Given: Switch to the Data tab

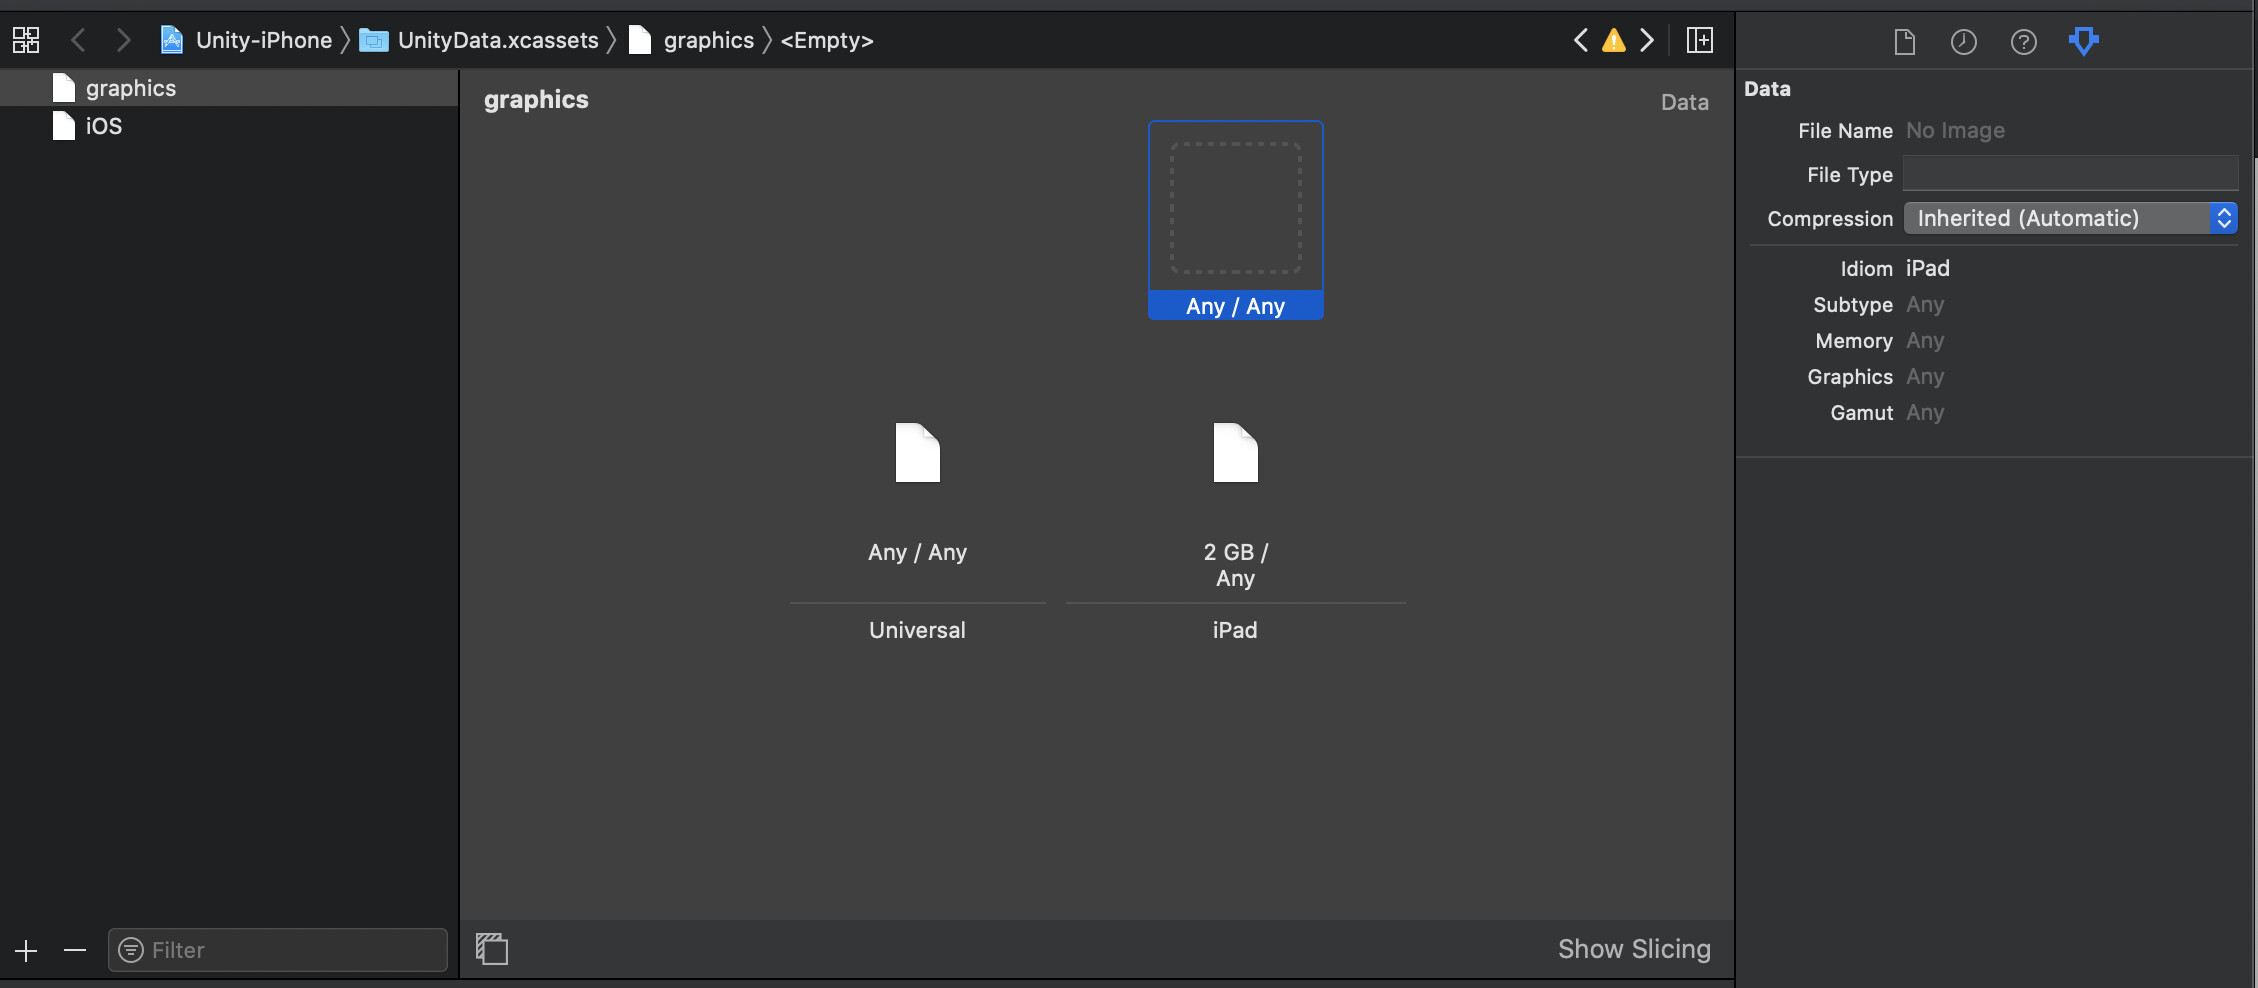Looking at the screenshot, I should 1684,101.
